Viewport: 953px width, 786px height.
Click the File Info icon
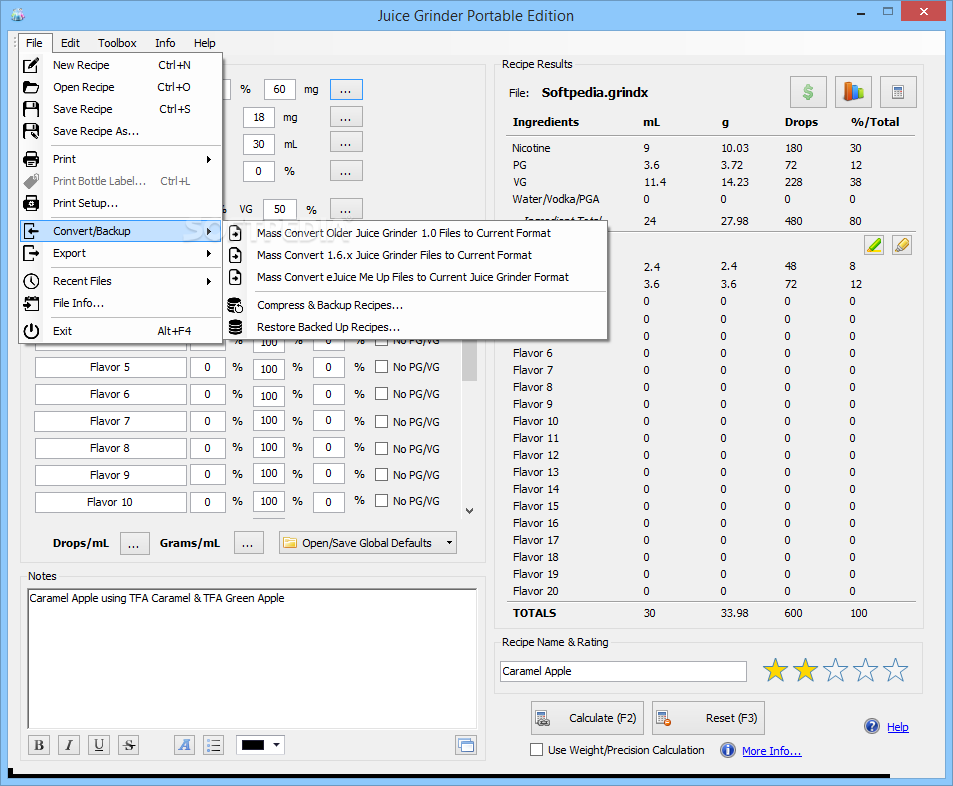(x=31, y=303)
